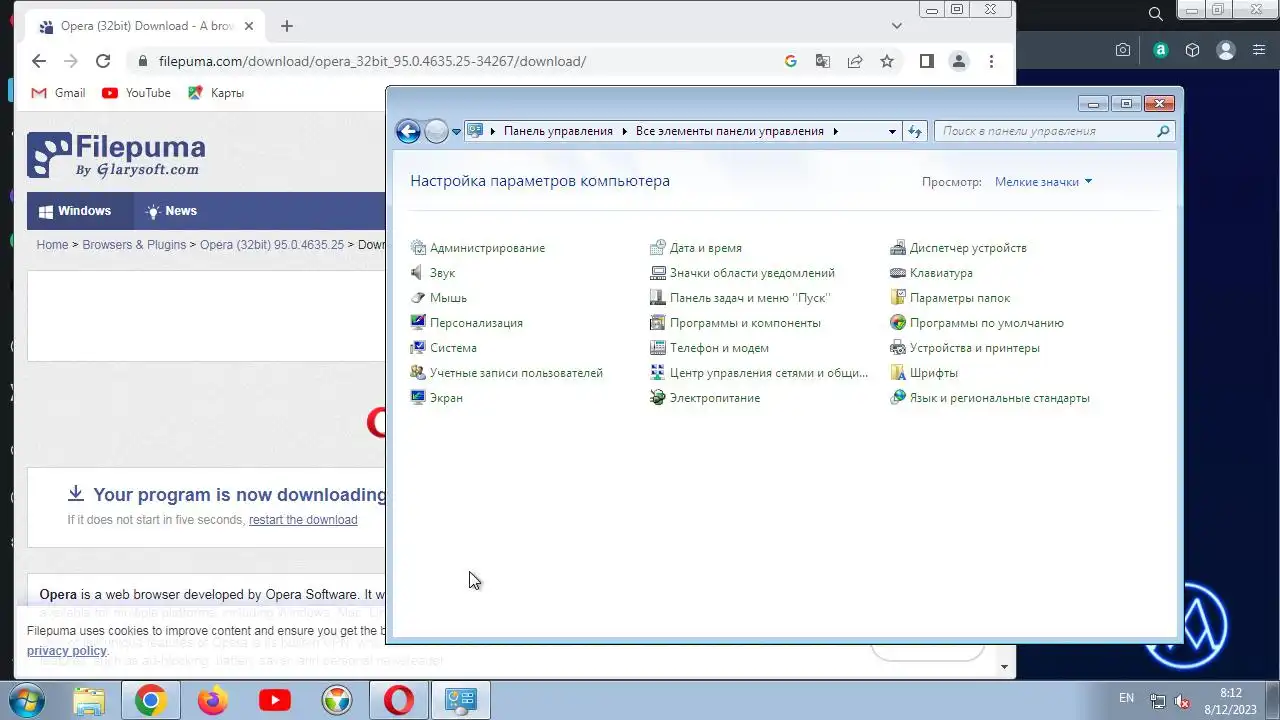Open the Chrome profile avatar
1280x720 pixels.
pyautogui.click(x=958, y=61)
